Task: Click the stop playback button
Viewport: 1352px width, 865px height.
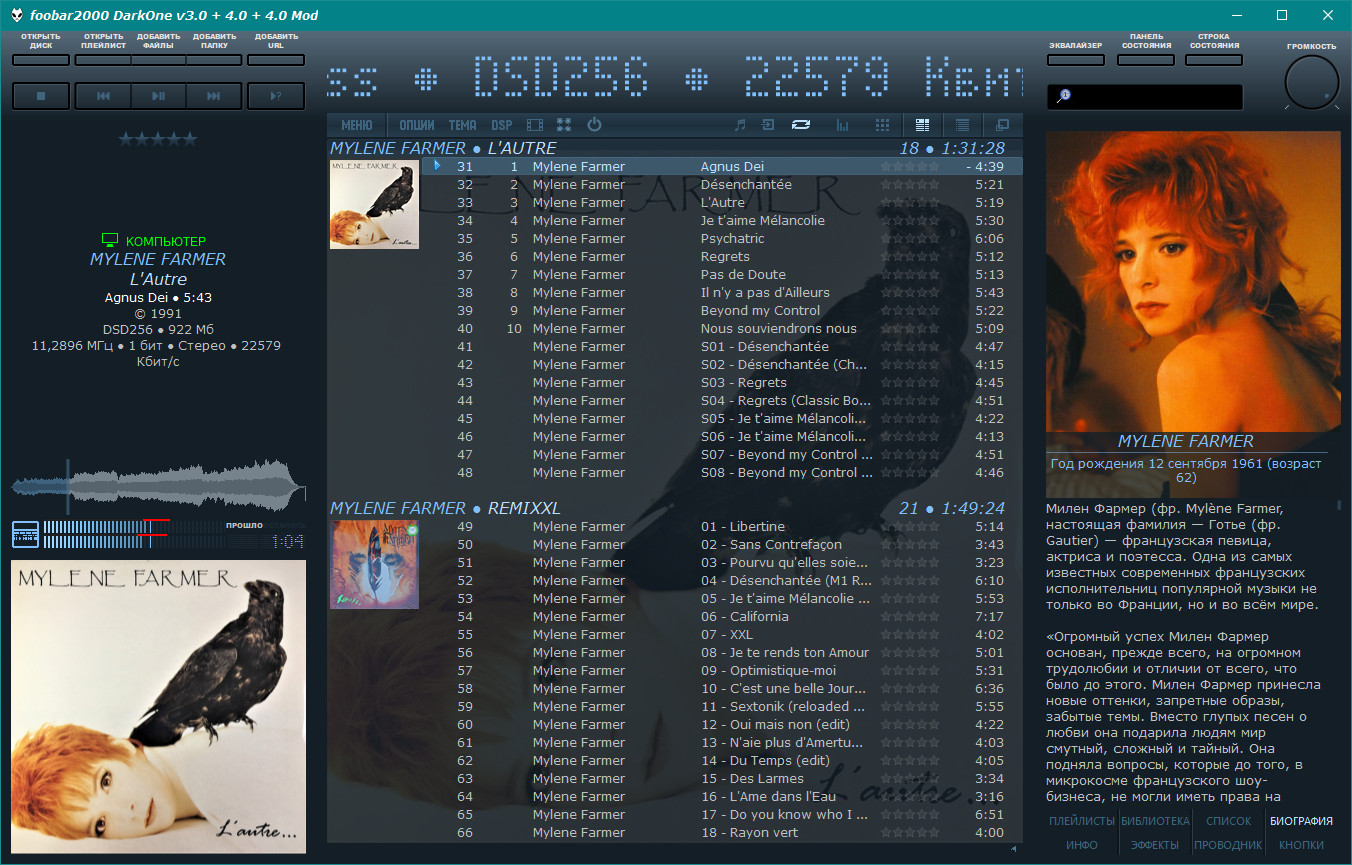Action: click(x=41, y=96)
